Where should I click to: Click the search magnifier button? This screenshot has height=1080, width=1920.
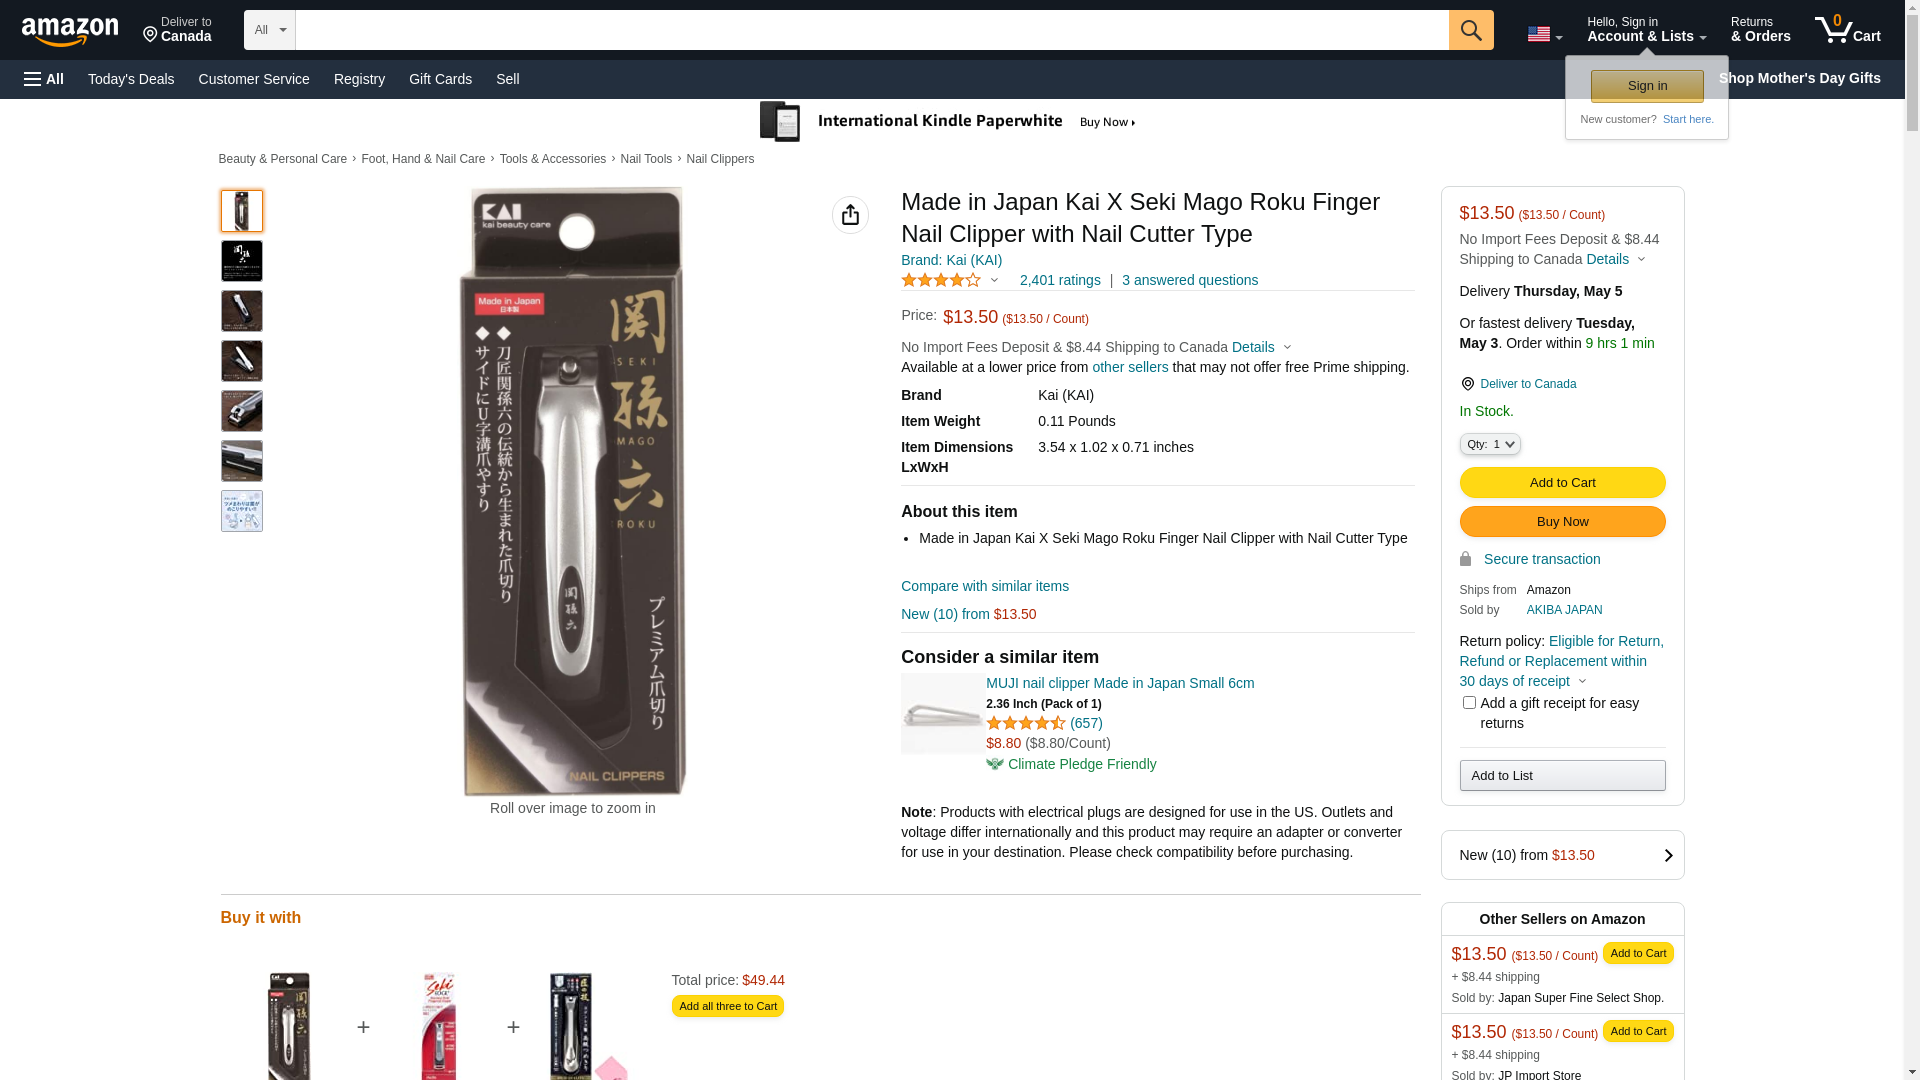(x=1470, y=30)
